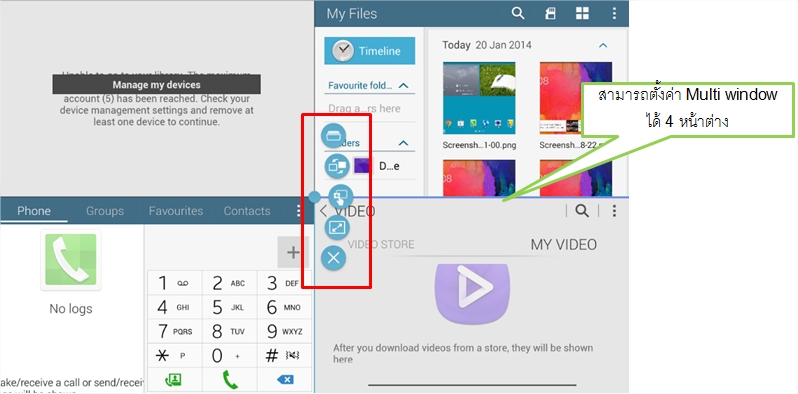Collapse the Favourite folders section
Screen dimensions: 798x394
coord(404,86)
